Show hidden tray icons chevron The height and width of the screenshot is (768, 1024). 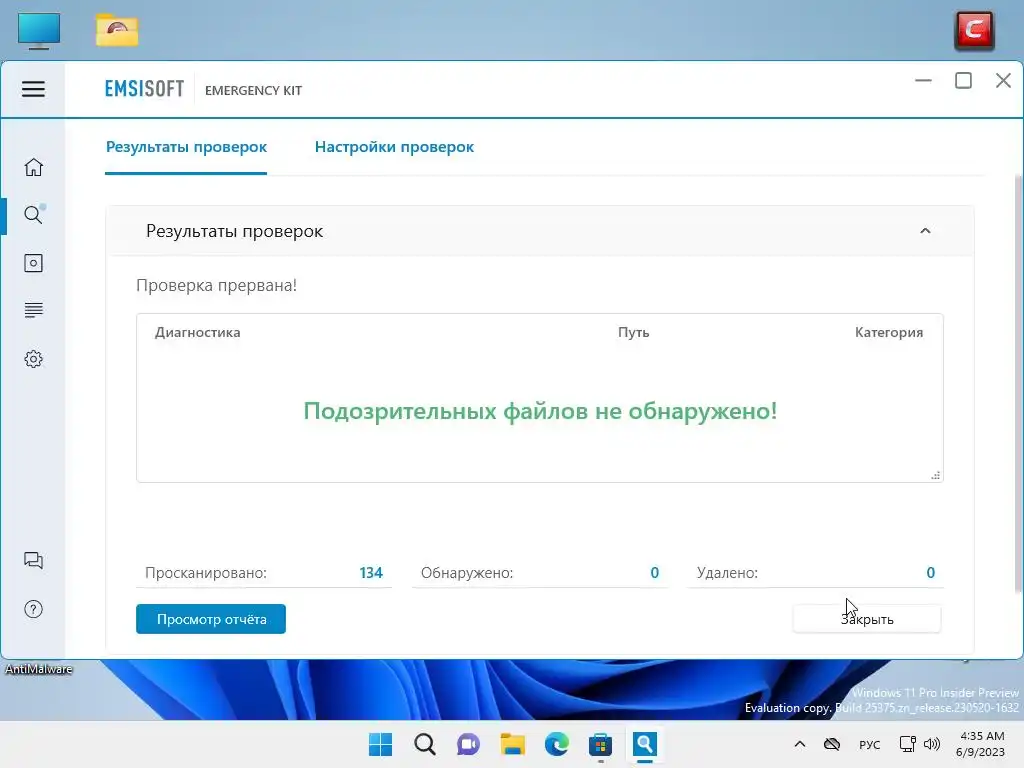click(799, 744)
